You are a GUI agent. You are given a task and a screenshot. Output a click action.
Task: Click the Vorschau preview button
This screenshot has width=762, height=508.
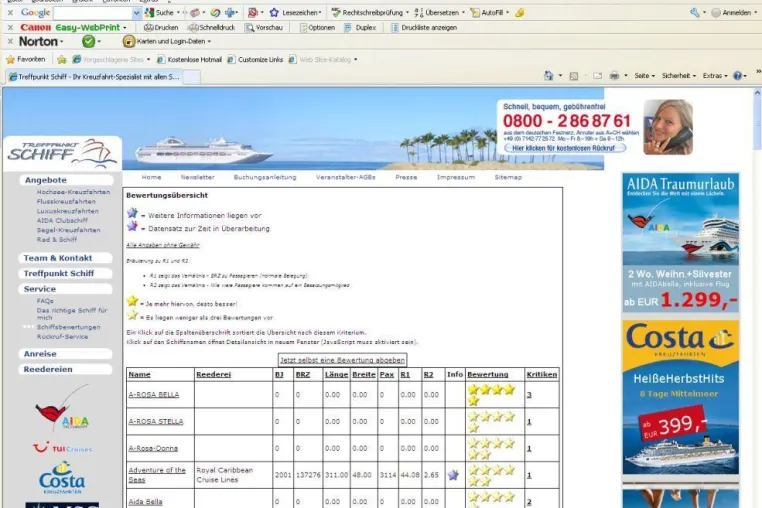tap(264, 28)
